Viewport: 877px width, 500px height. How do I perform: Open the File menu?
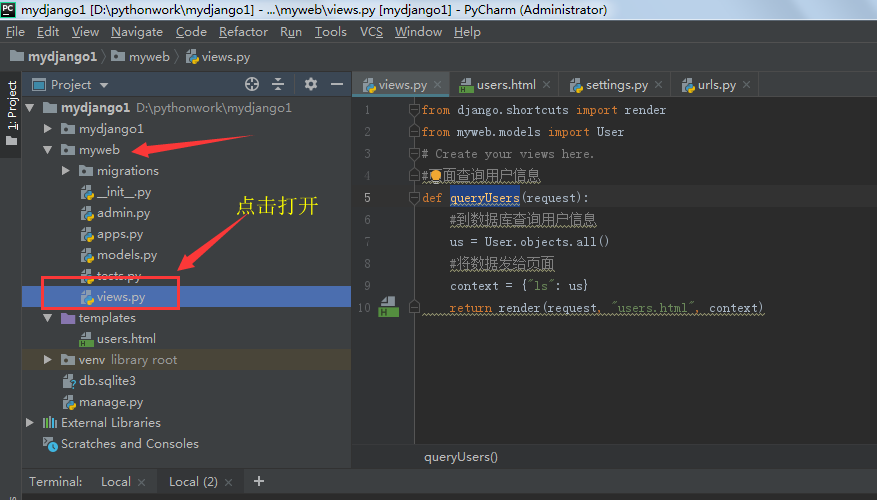15,32
